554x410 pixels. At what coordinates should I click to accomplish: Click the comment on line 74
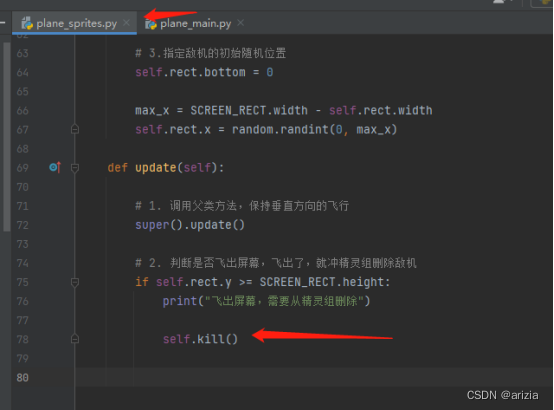(x=276, y=263)
